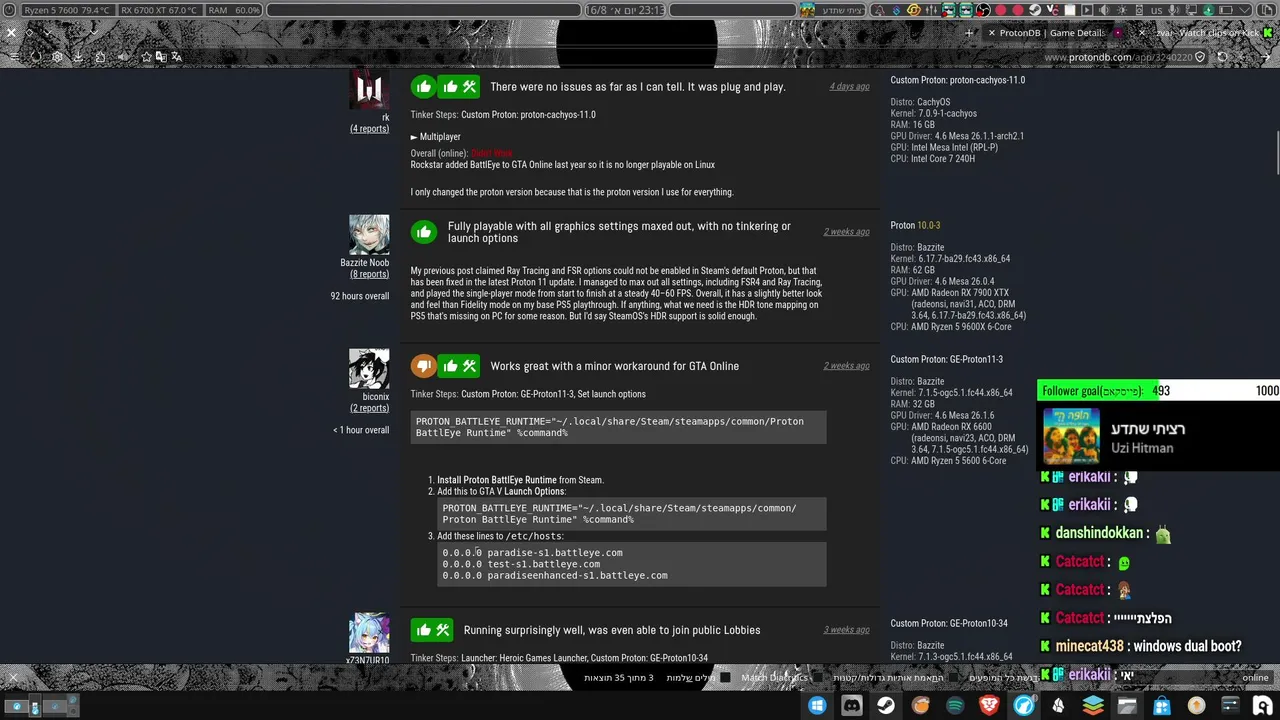
Task: Open rk's (4 reports) link
Action: 369,129
